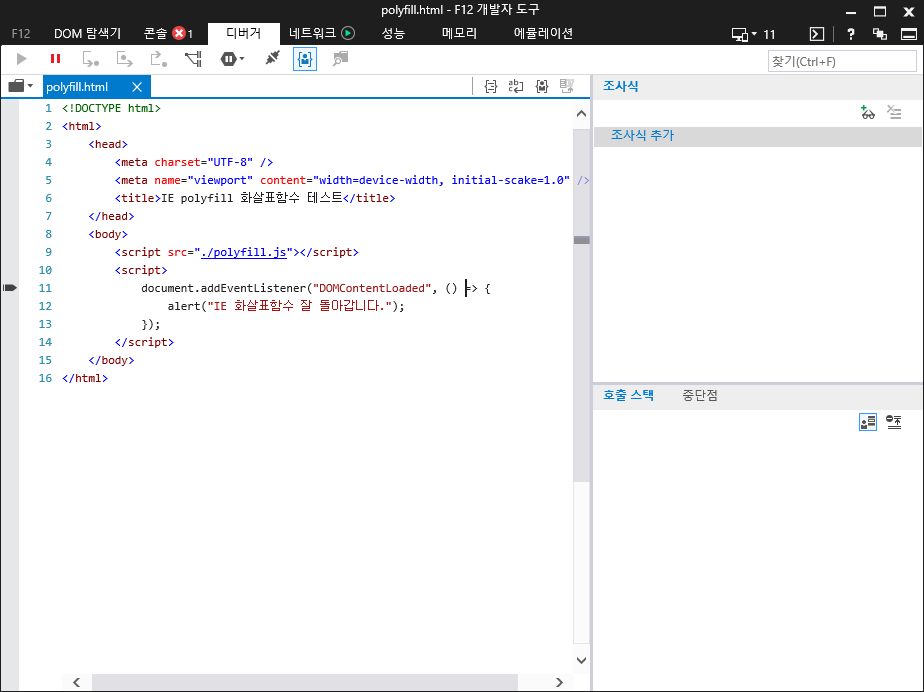Click the horizontal scrollbar left arrow

(77, 682)
